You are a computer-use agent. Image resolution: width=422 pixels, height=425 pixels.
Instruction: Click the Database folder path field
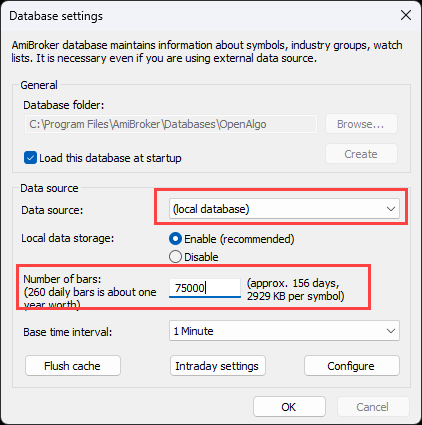click(x=171, y=124)
